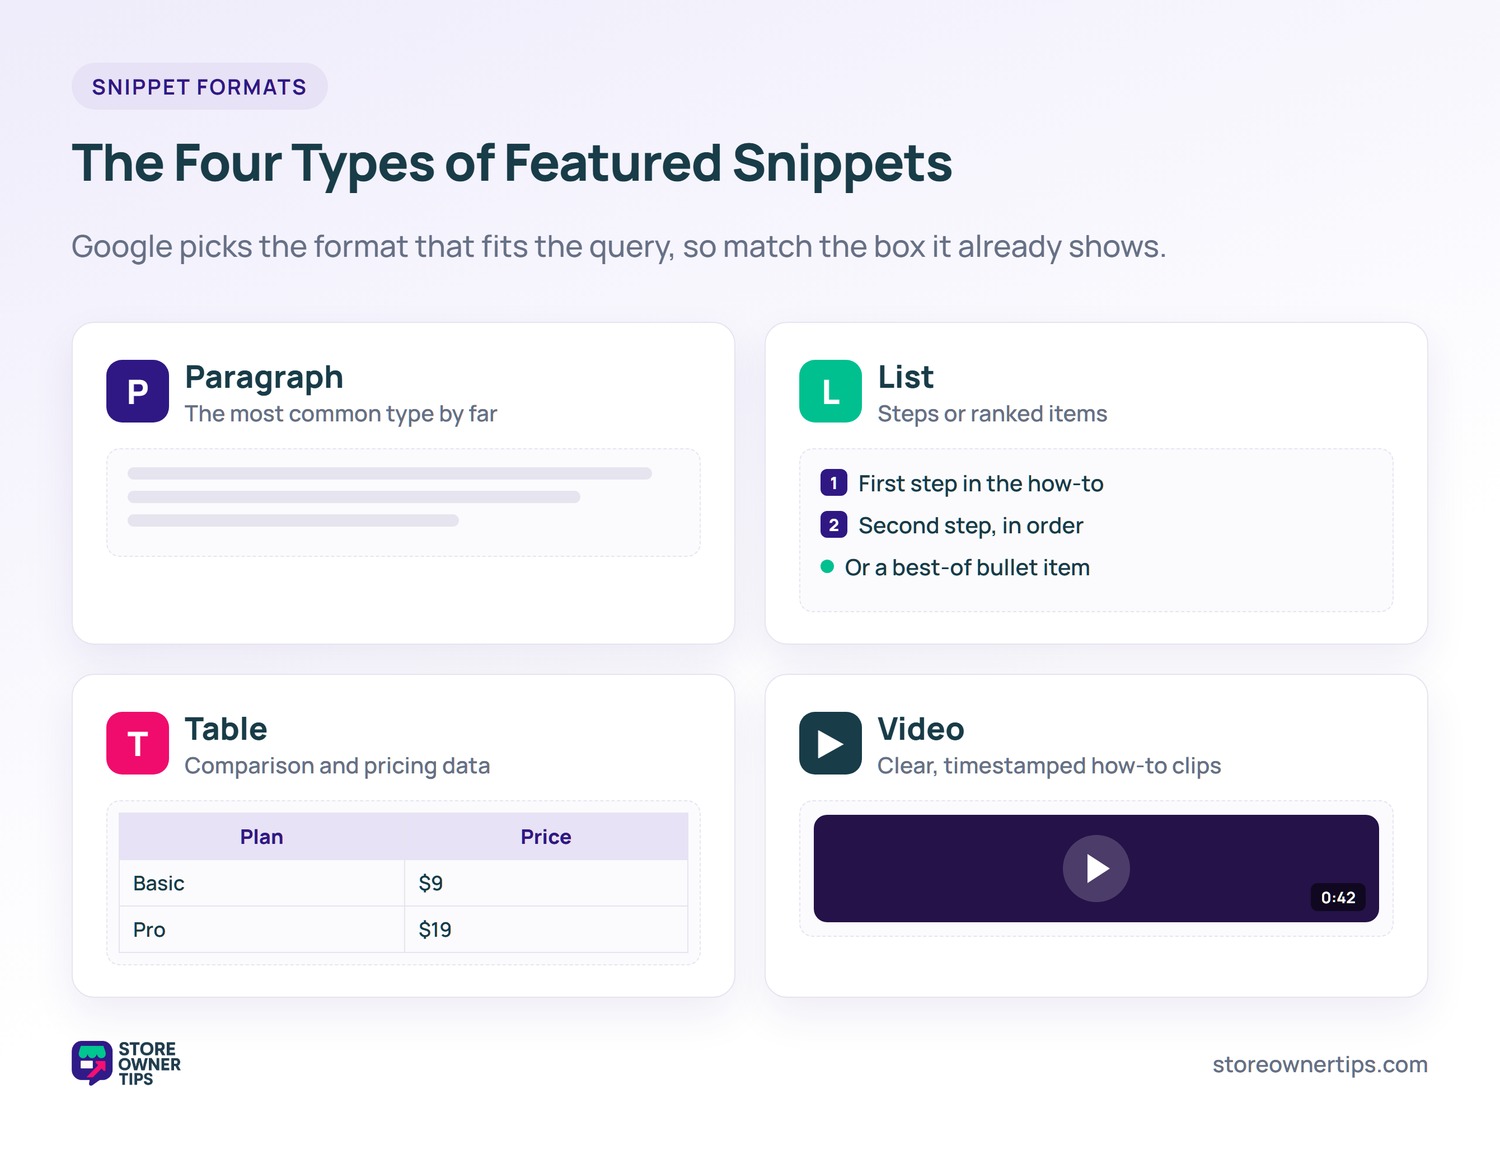Click the green L List icon
This screenshot has width=1500, height=1164.
pyautogui.click(x=830, y=391)
